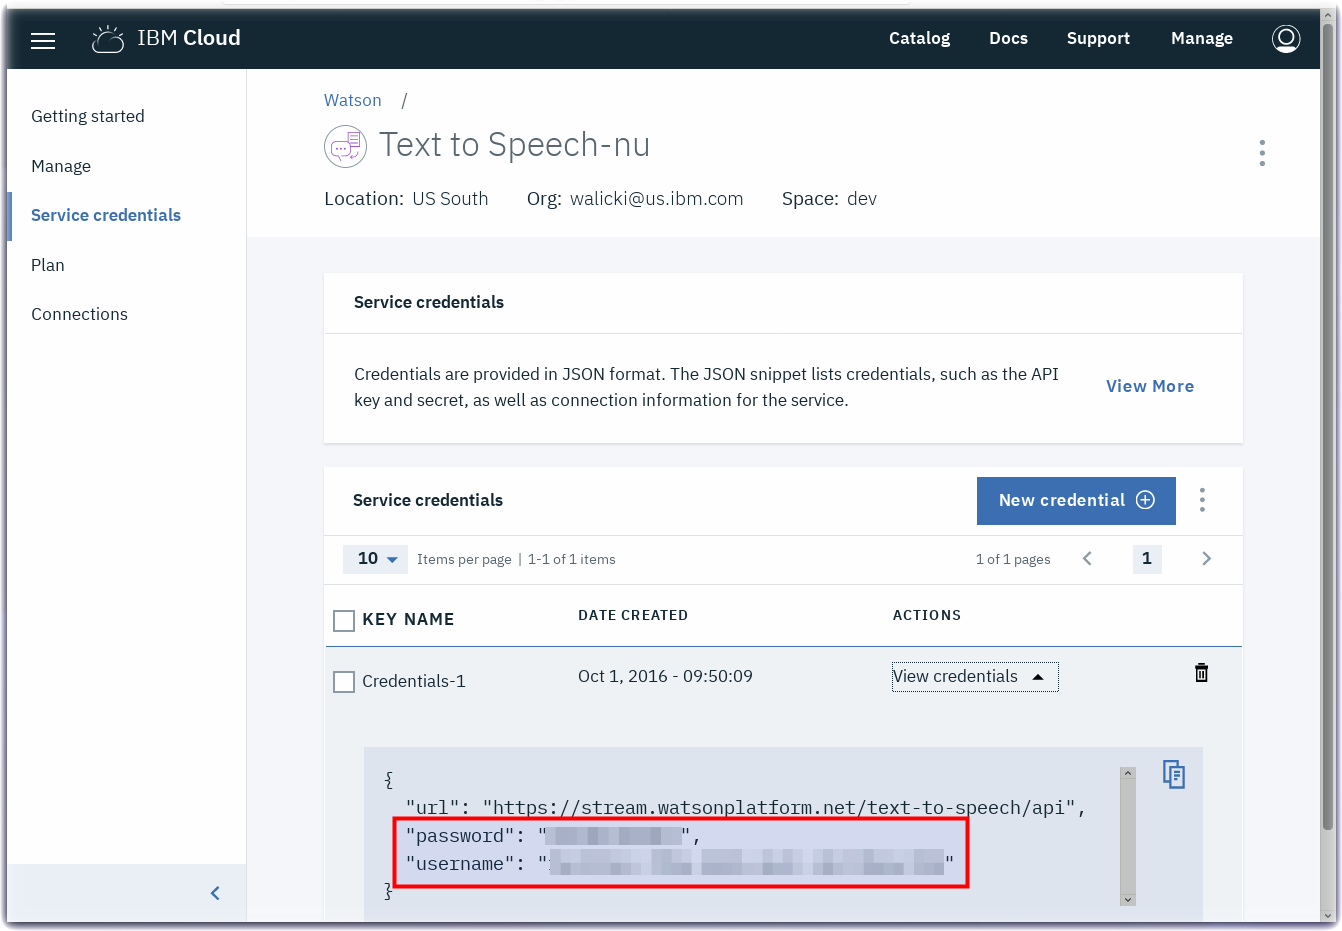
Task: Click the IBM Cloud logo
Action: [166, 39]
